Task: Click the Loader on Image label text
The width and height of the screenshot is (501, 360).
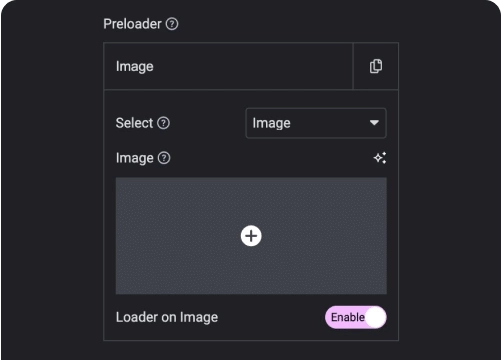Action: coord(167,317)
